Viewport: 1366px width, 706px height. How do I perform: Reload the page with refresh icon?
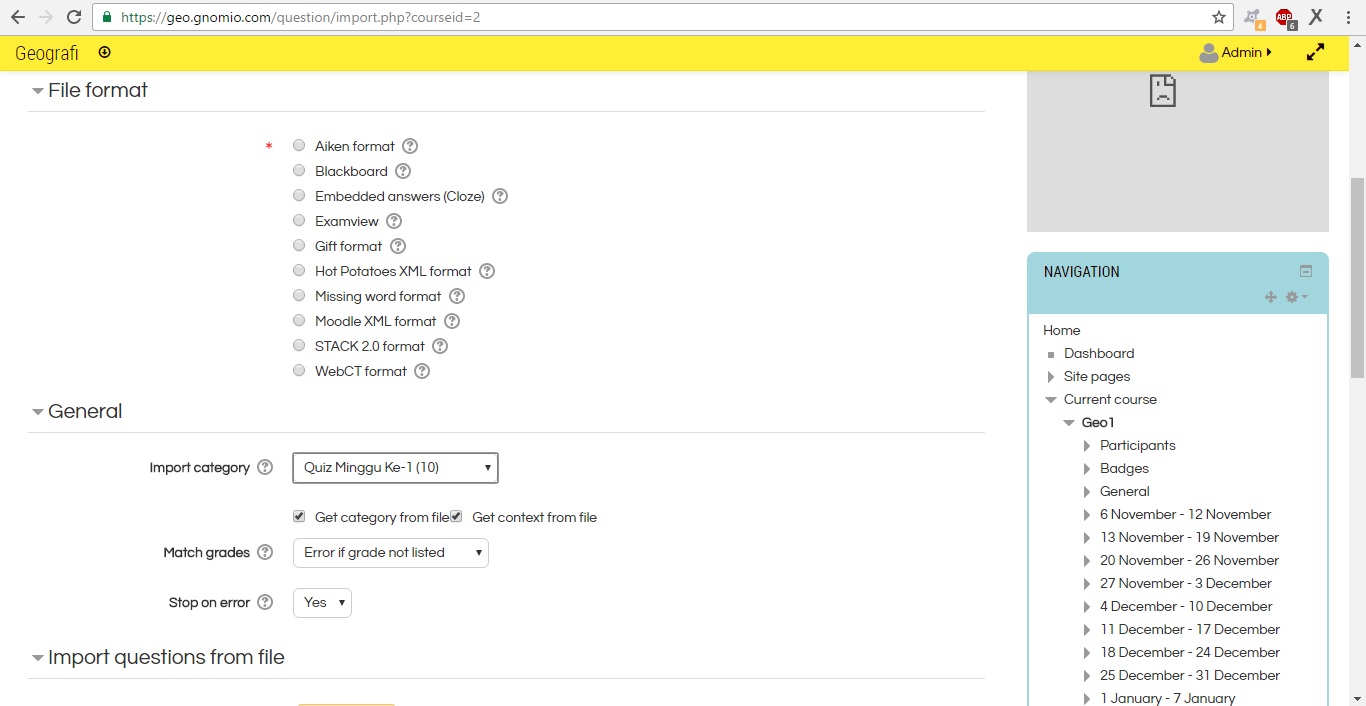(74, 17)
